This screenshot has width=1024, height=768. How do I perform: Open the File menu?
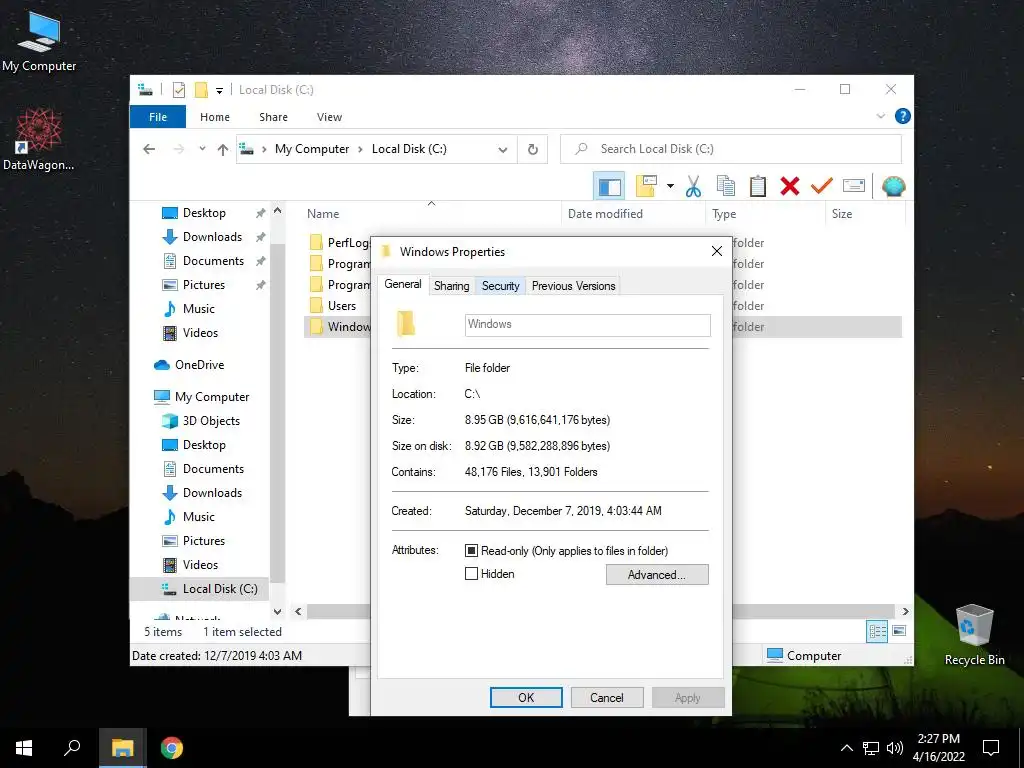(158, 117)
